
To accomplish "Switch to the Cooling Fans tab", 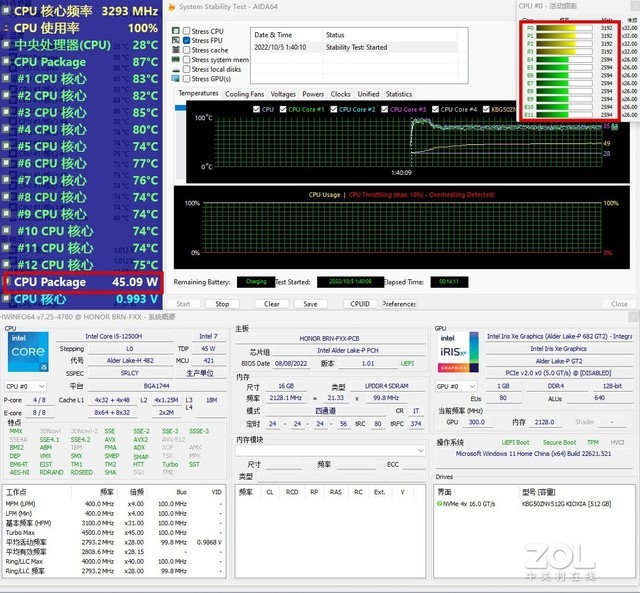I will 244,94.
